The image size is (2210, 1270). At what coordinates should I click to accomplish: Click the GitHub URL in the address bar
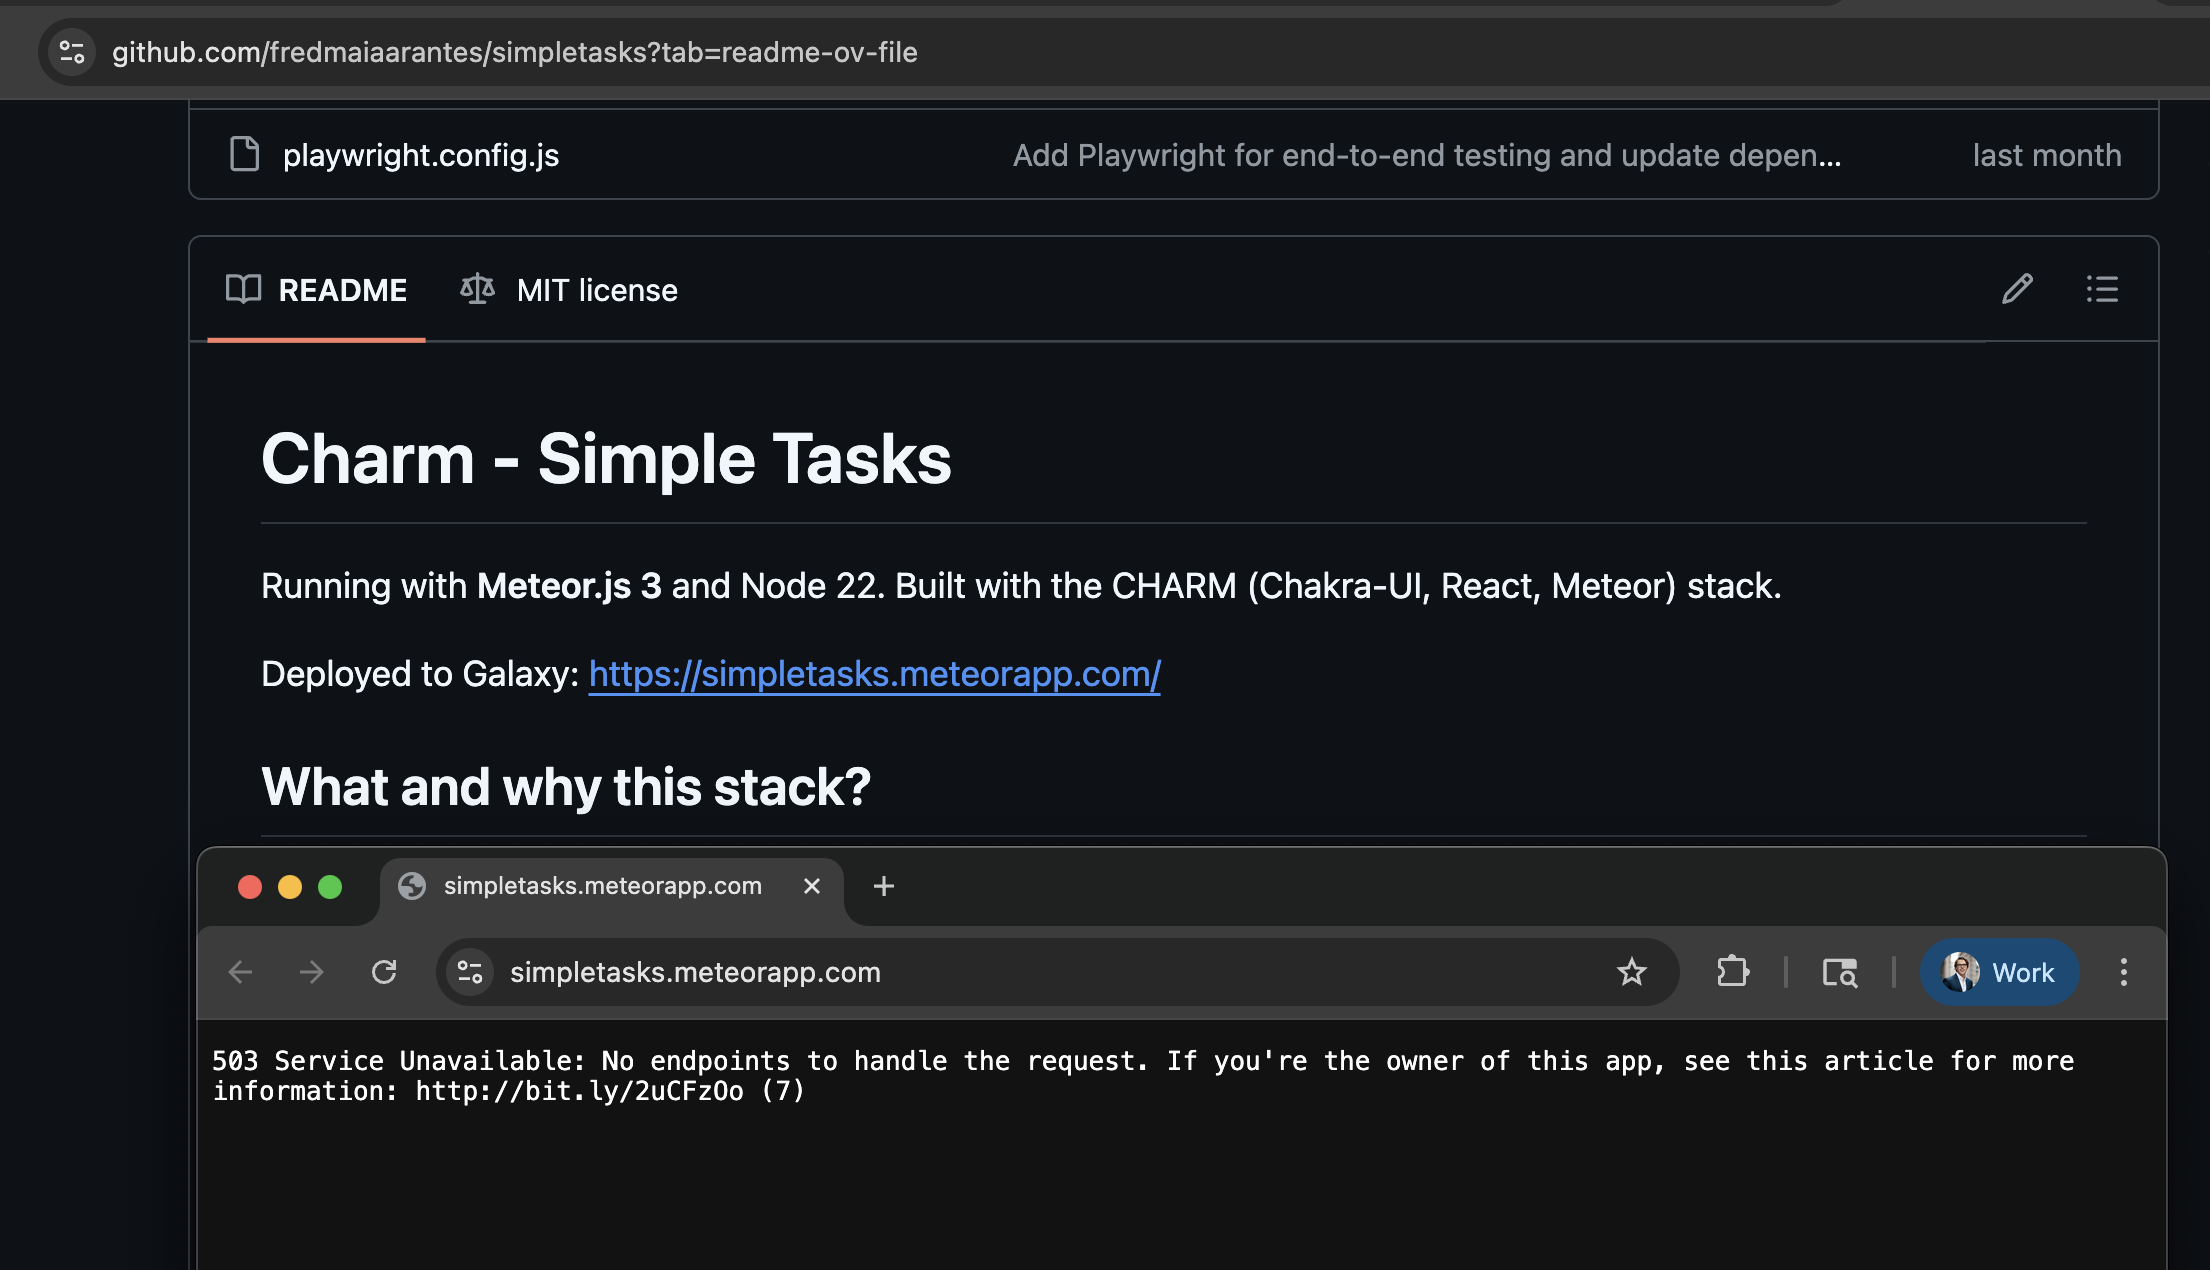[x=514, y=52]
